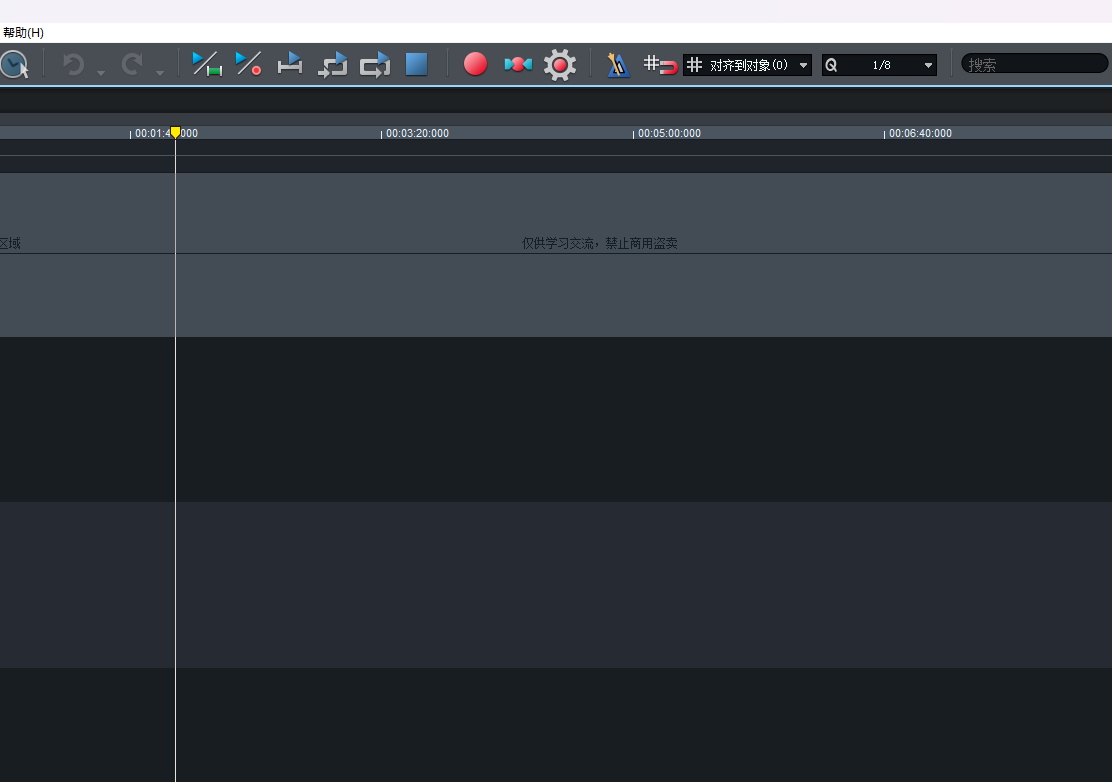Click the 搜索 search field
This screenshot has width=1112, height=782.
pyautogui.click(x=1034, y=65)
